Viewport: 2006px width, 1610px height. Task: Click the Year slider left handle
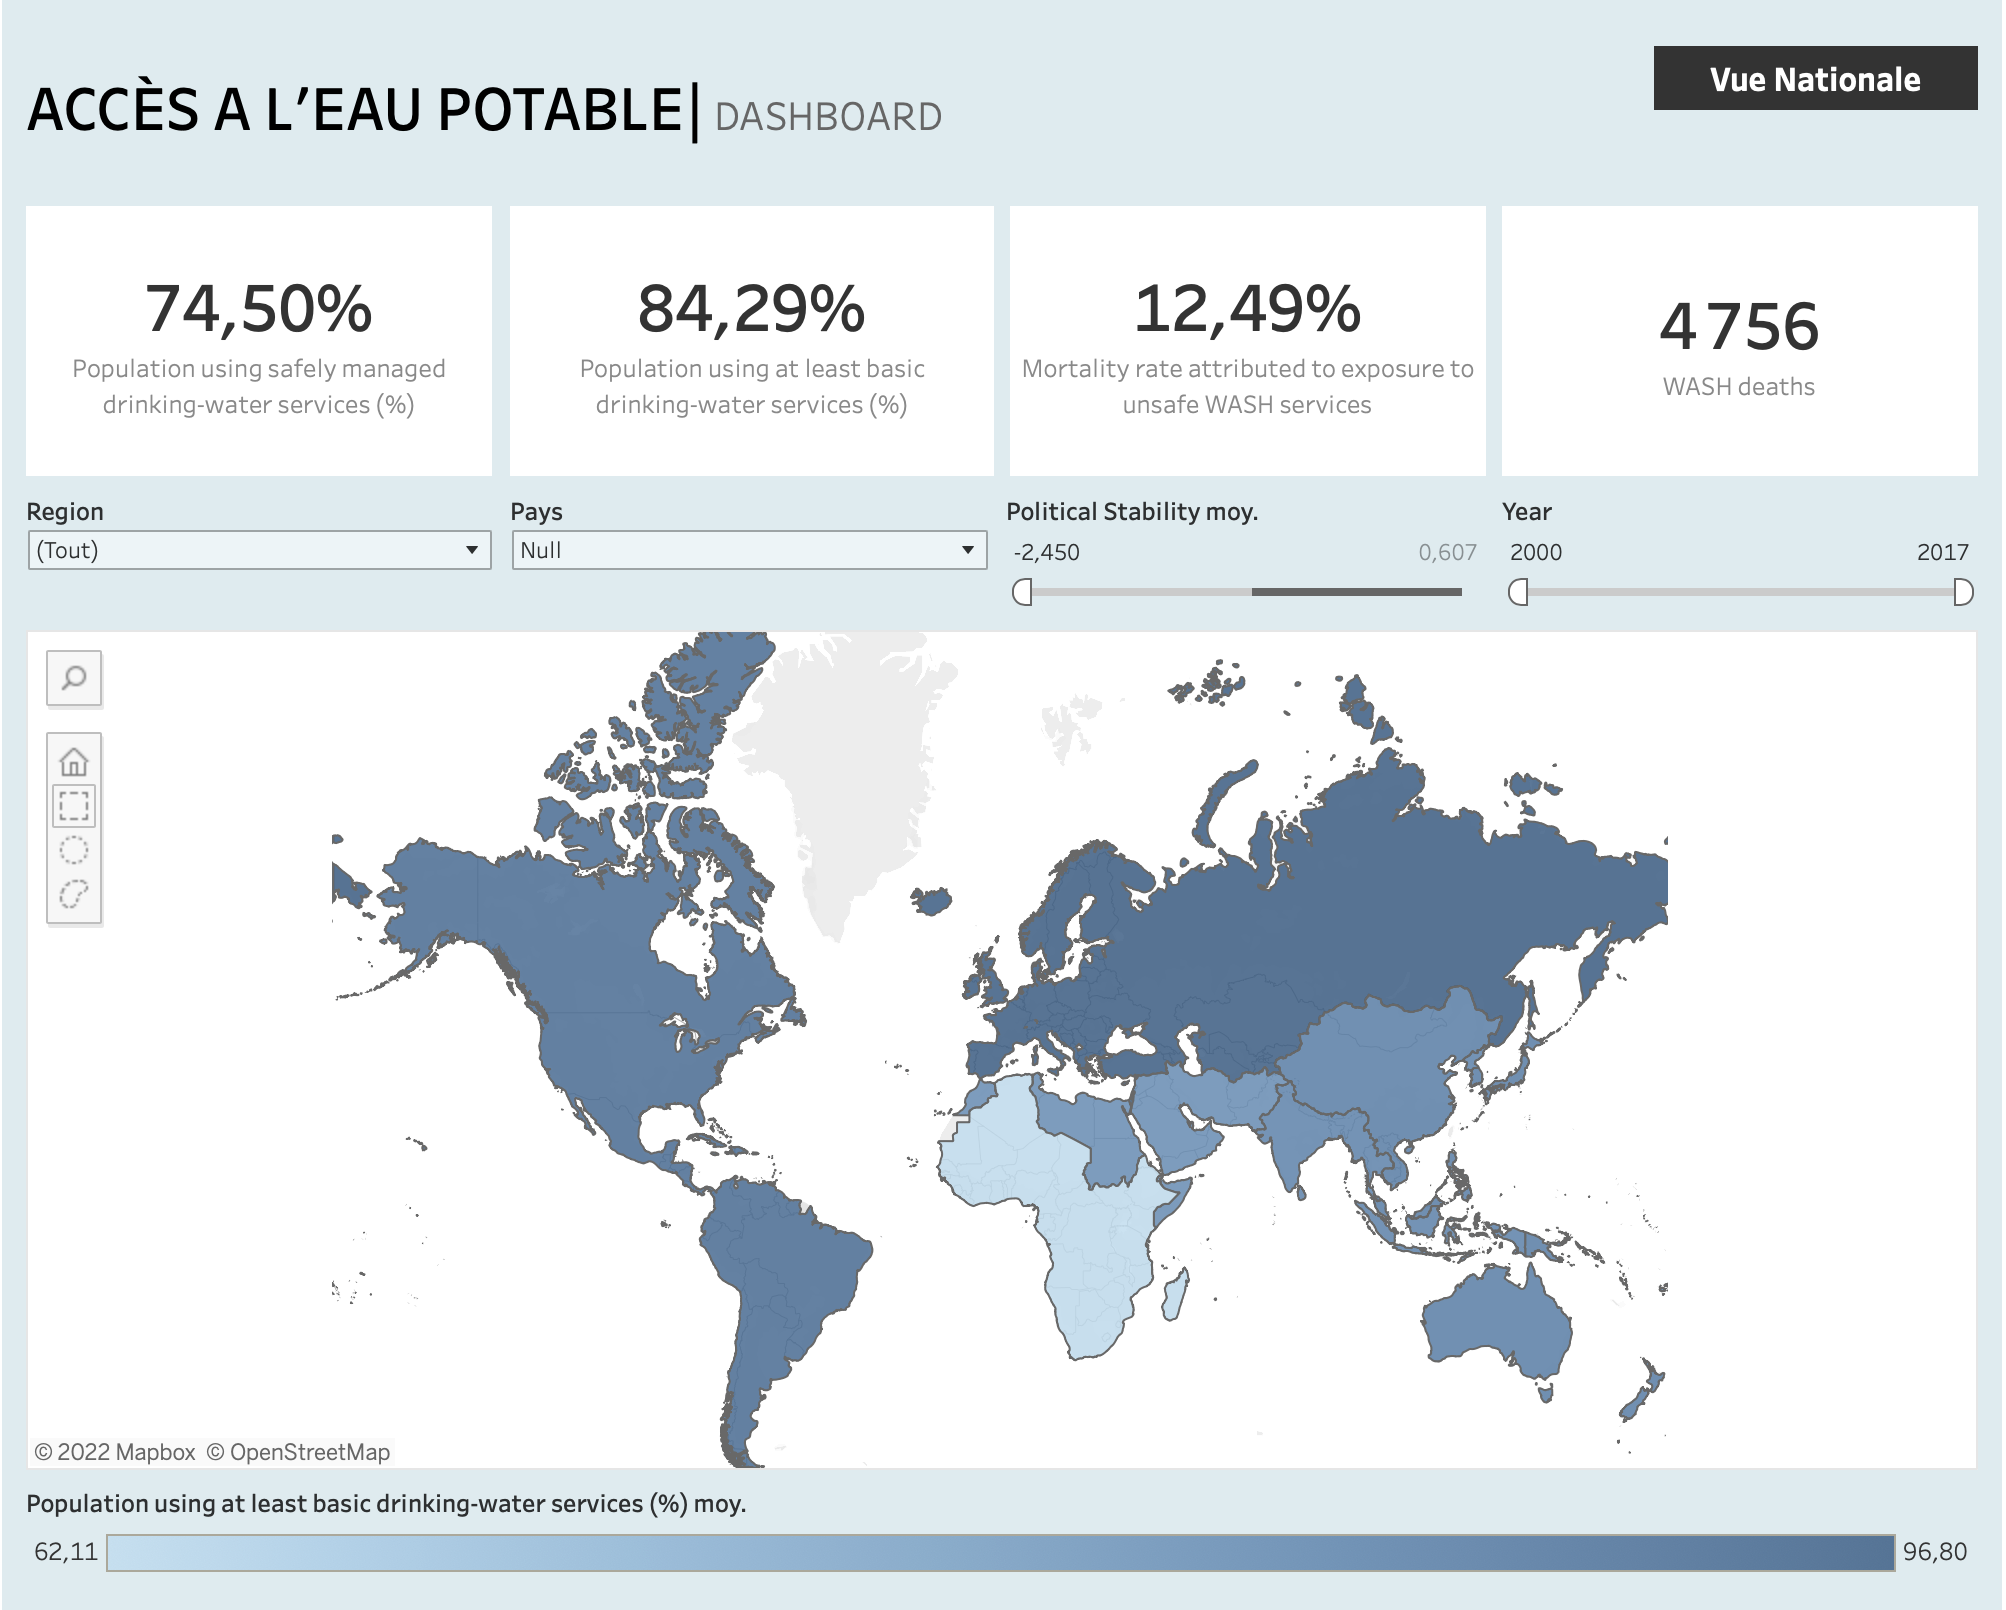click(1518, 592)
